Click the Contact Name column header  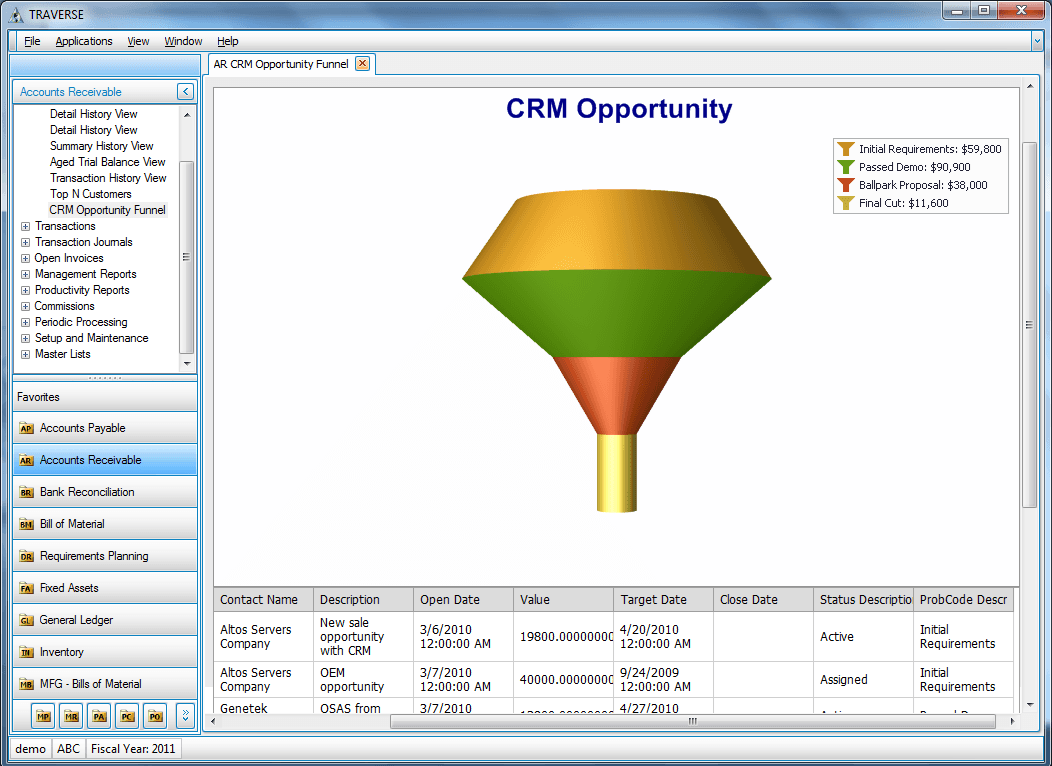263,600
